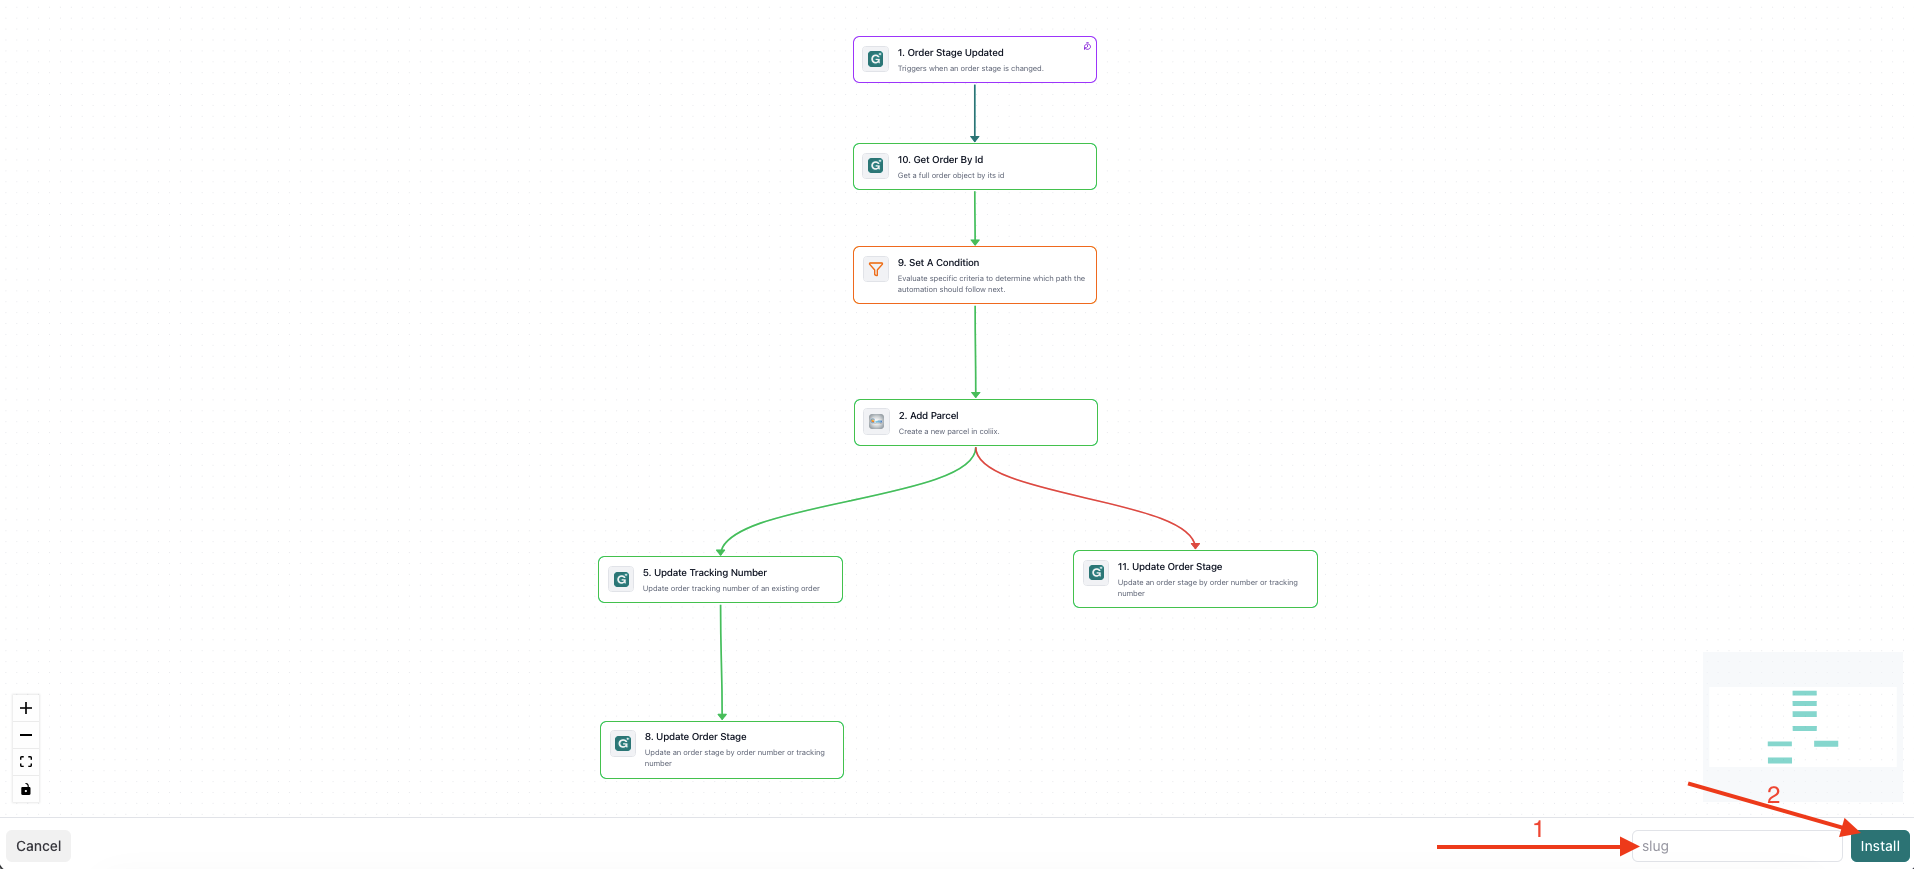Click the small trigger badge on step 1
The height and width of the screenshot is (869, 1914).
coord(1087,46)
